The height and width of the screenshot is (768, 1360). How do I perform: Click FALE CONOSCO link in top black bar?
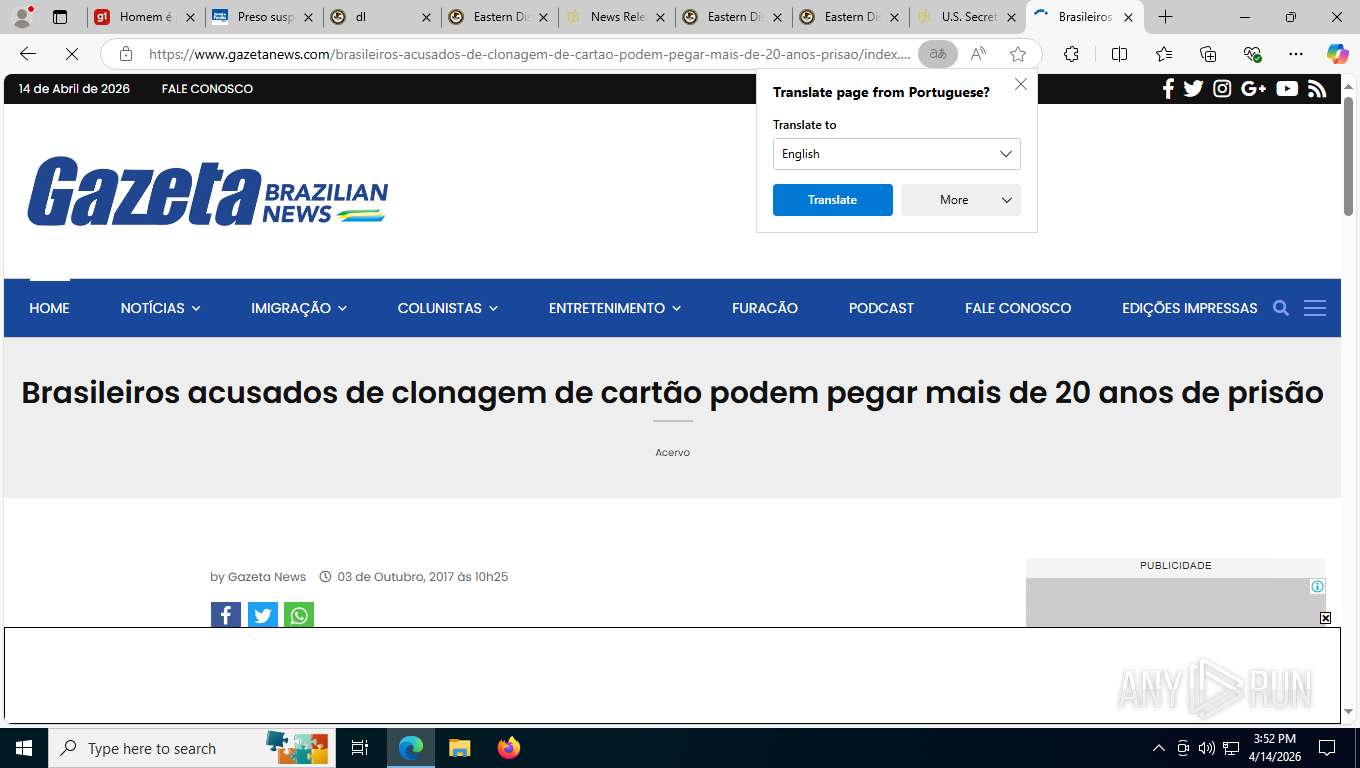click(x=207, y=89)
